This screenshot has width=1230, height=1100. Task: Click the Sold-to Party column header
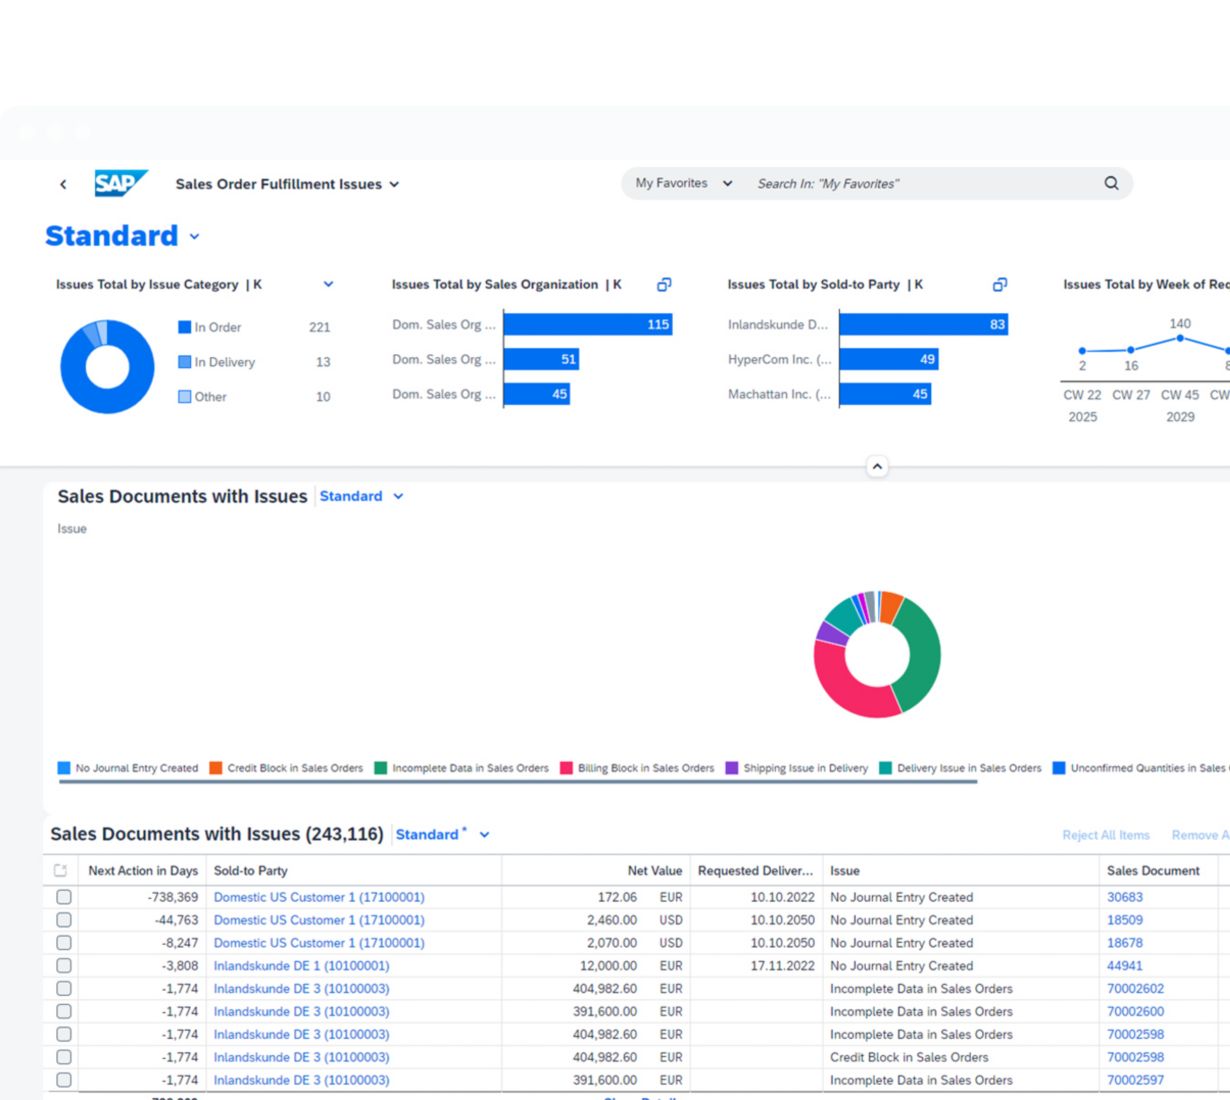pos(251,871)
